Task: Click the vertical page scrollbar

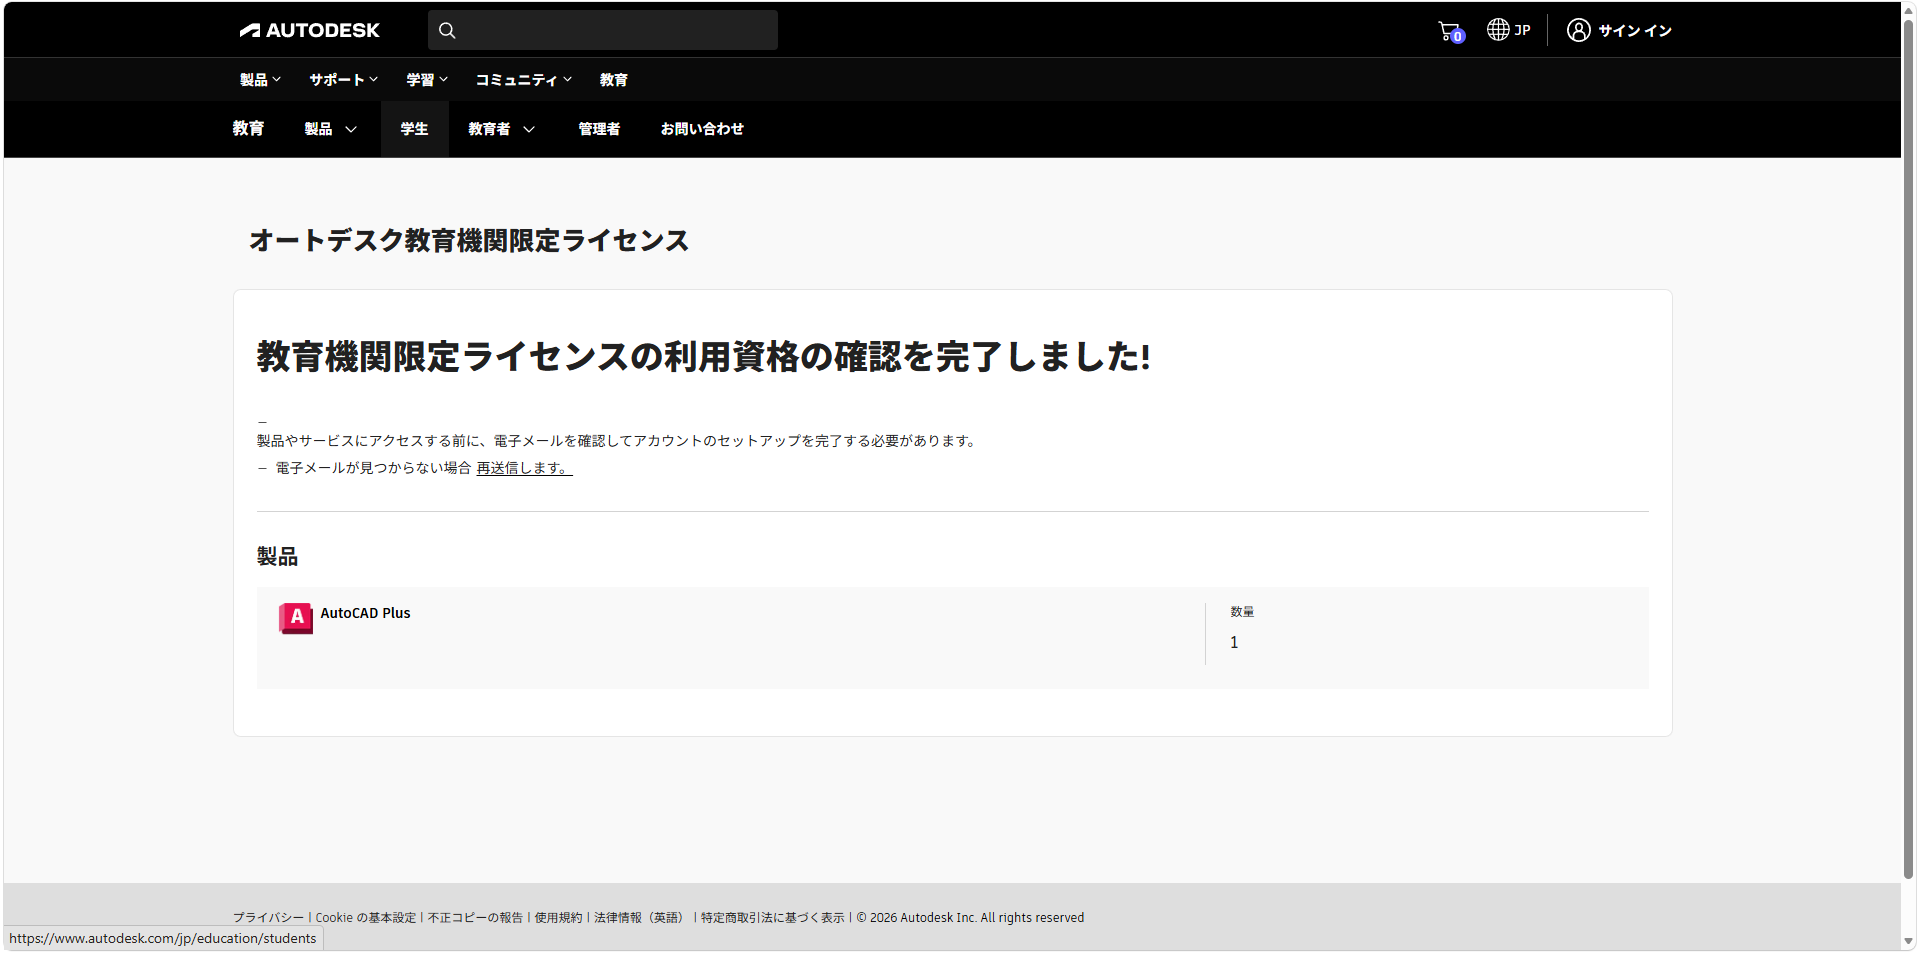Action: point(1908,450)
